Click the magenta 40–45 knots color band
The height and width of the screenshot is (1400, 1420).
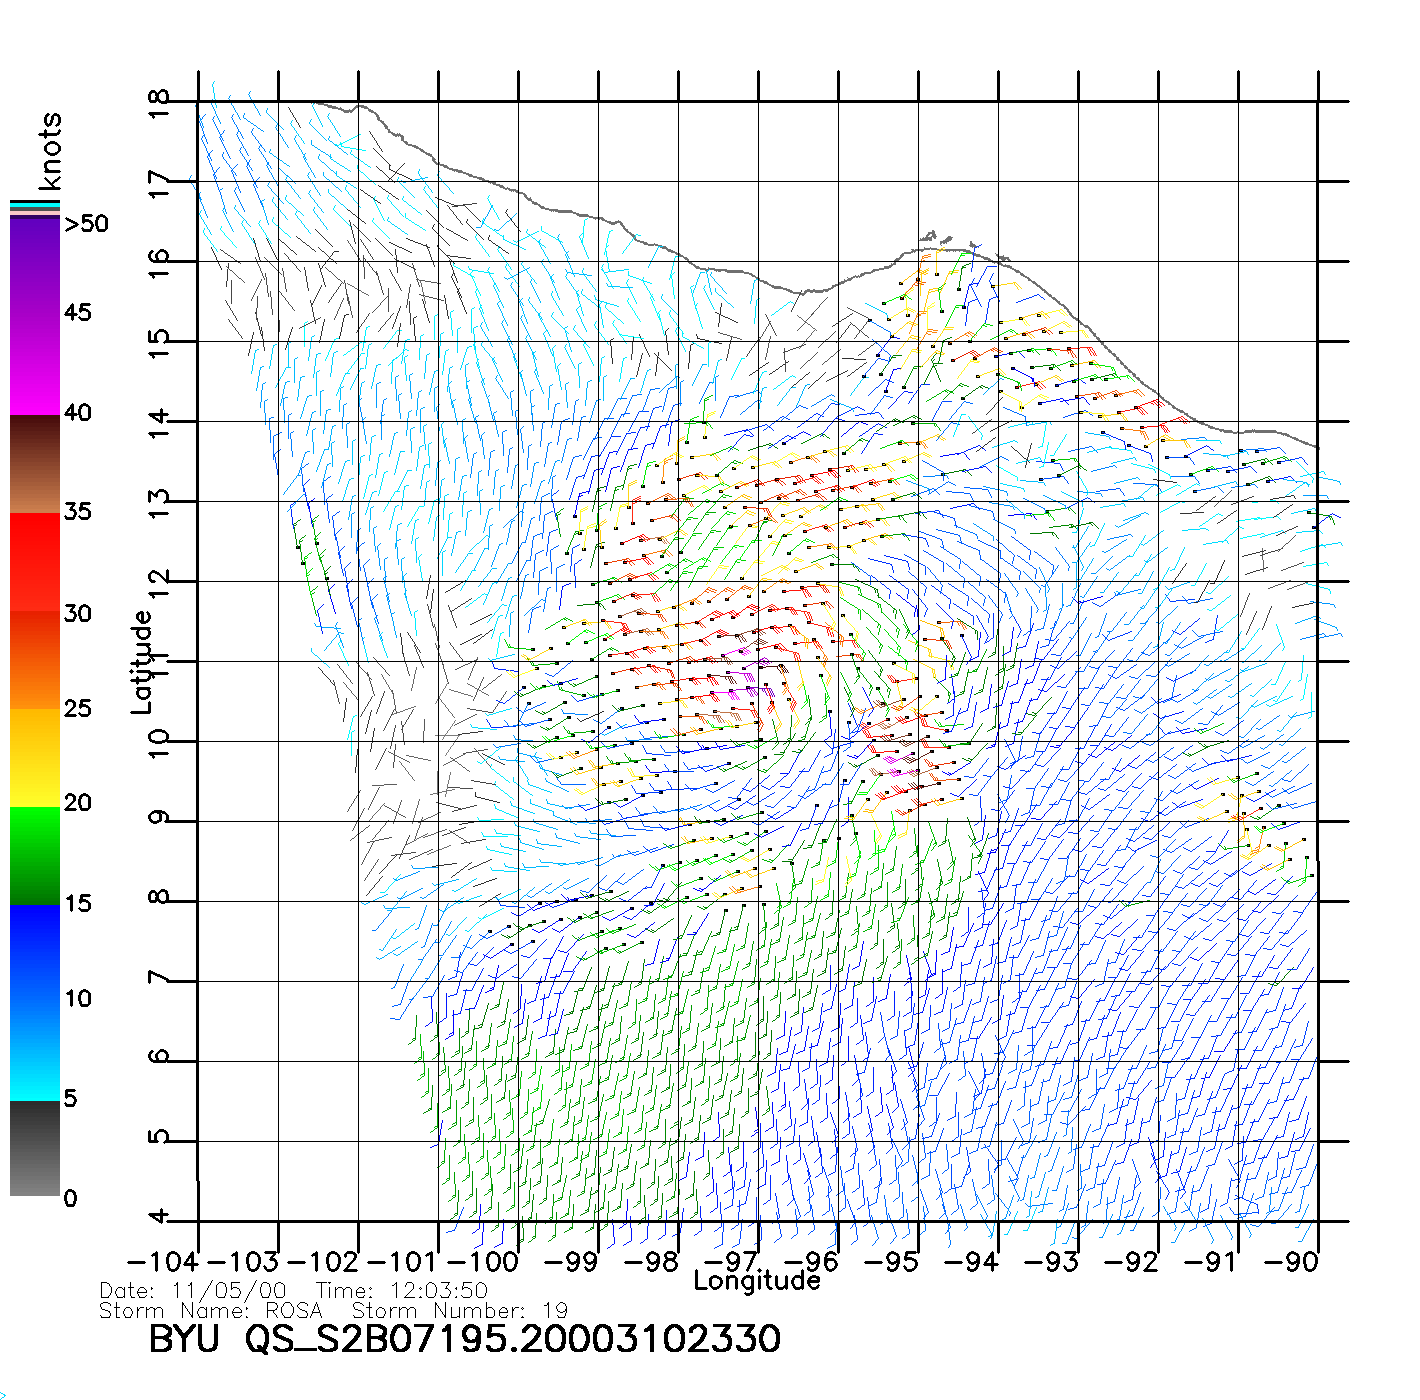(x=35, y=365)
